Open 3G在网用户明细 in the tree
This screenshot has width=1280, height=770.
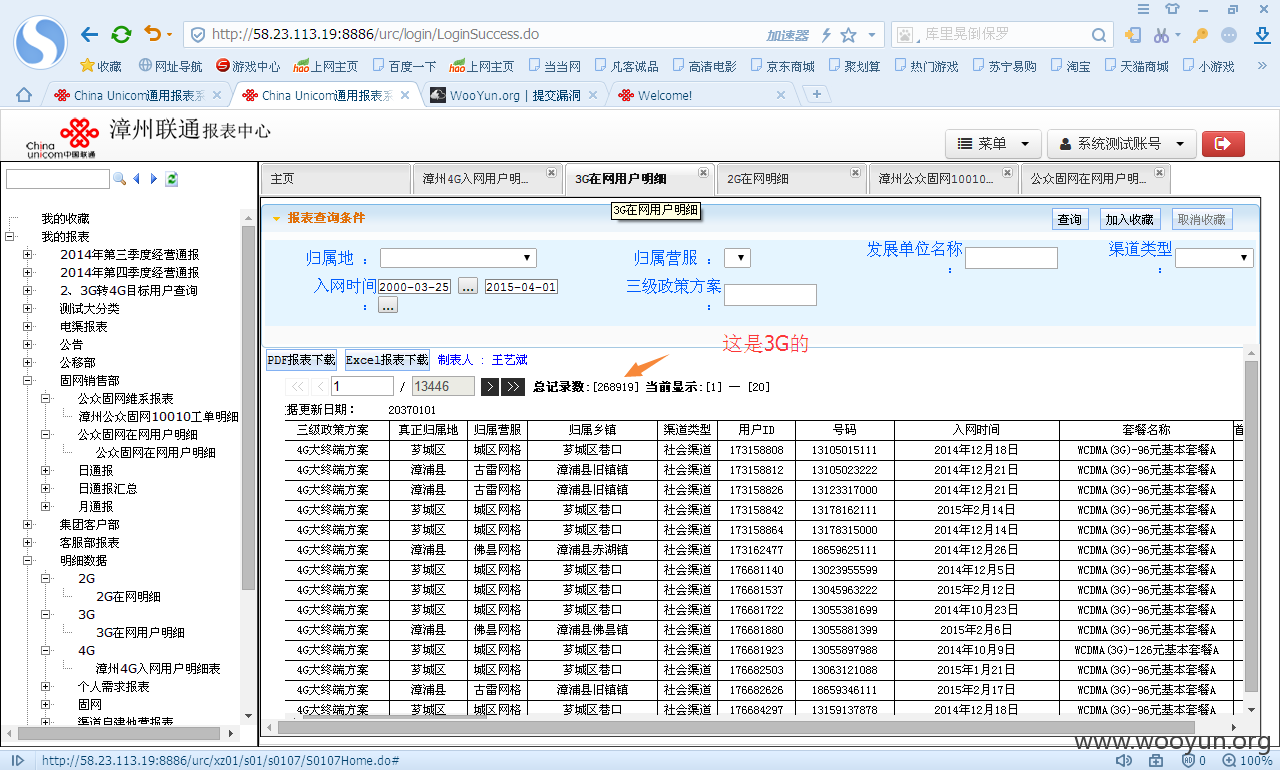pyautogui.click(x=140, y=633)
